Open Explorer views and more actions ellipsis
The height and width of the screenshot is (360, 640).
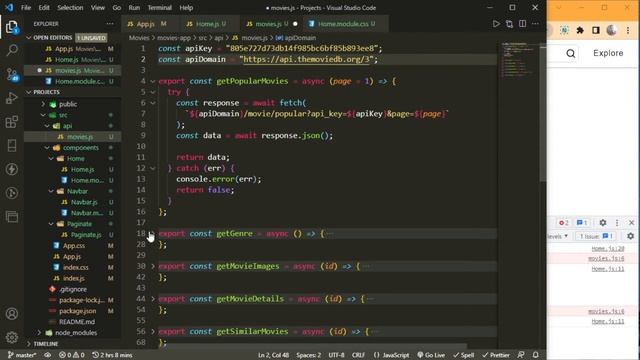pos(110,24)
